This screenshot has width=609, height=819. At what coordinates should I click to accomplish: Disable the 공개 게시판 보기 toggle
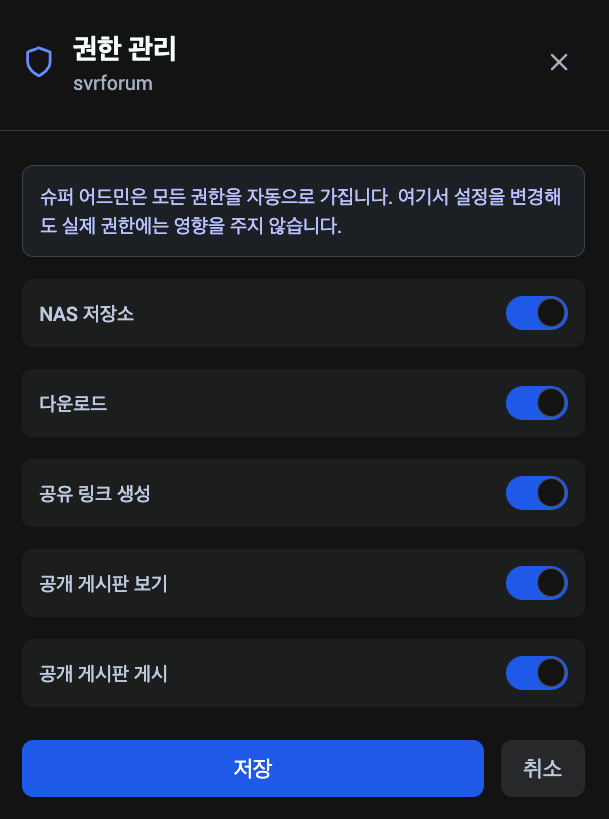click(x=537, y=583)
